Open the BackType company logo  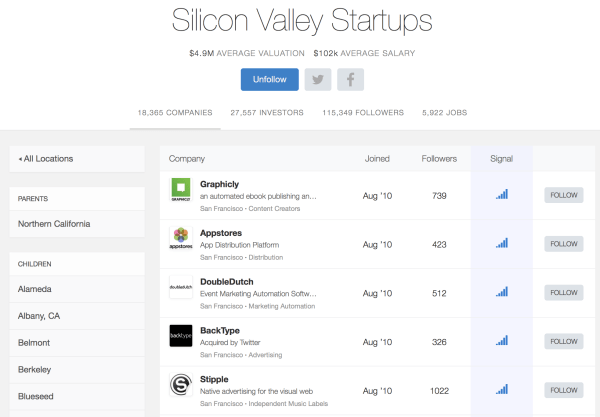(181, 336)
